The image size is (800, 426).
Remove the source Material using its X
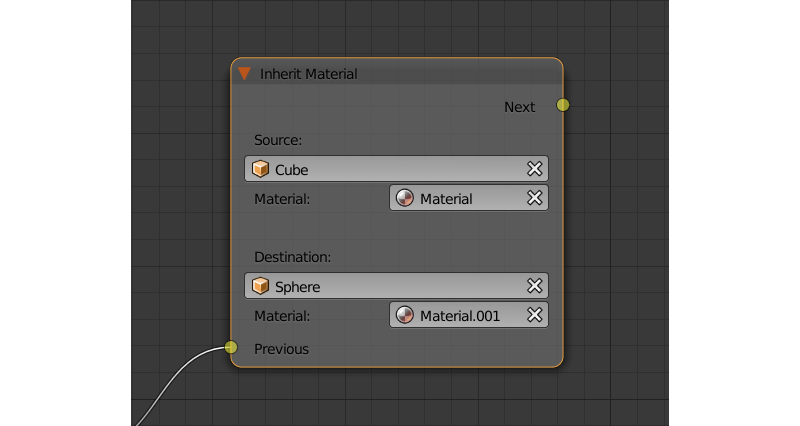pos(535,199)
